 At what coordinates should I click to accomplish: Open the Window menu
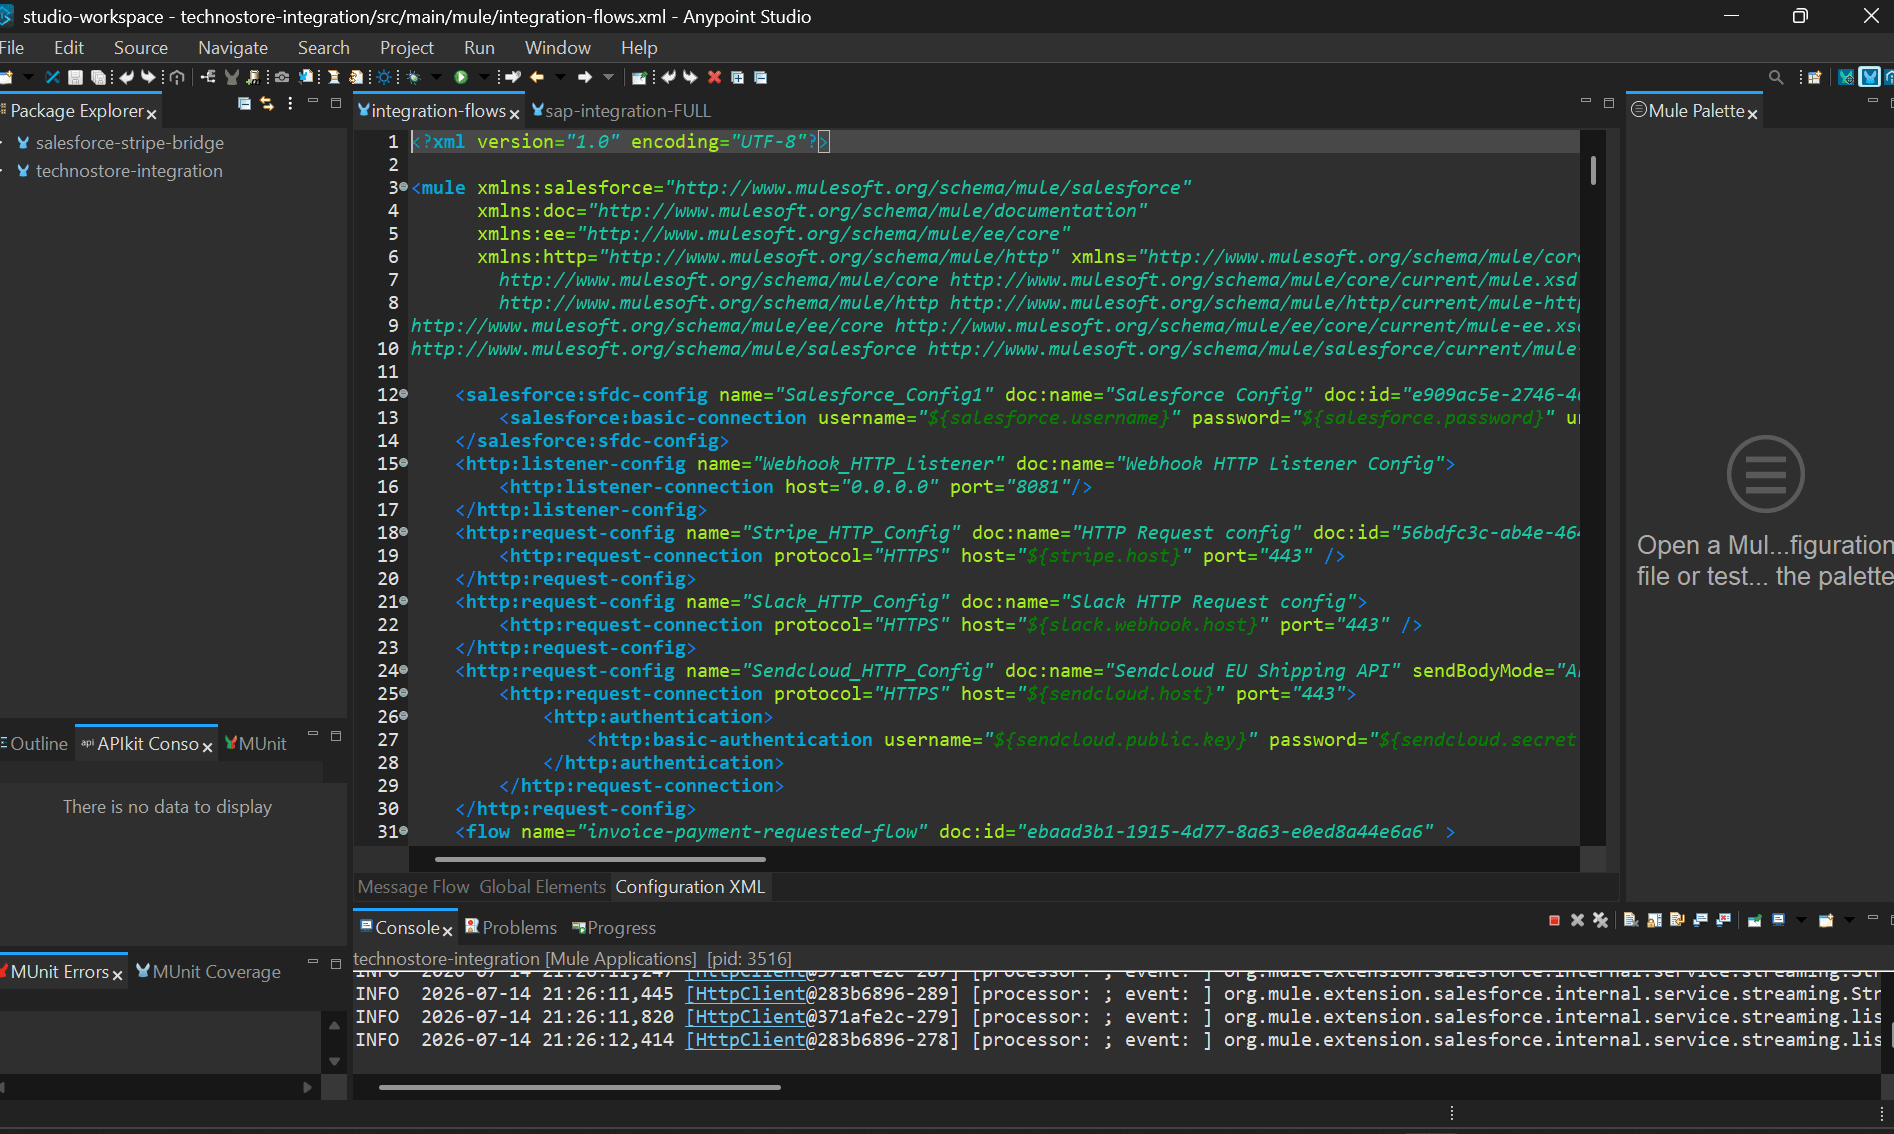(x=558, y=47)
